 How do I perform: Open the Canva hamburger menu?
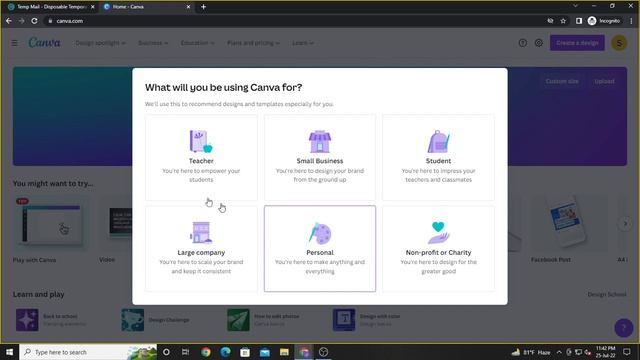click(x=14, y=43)
